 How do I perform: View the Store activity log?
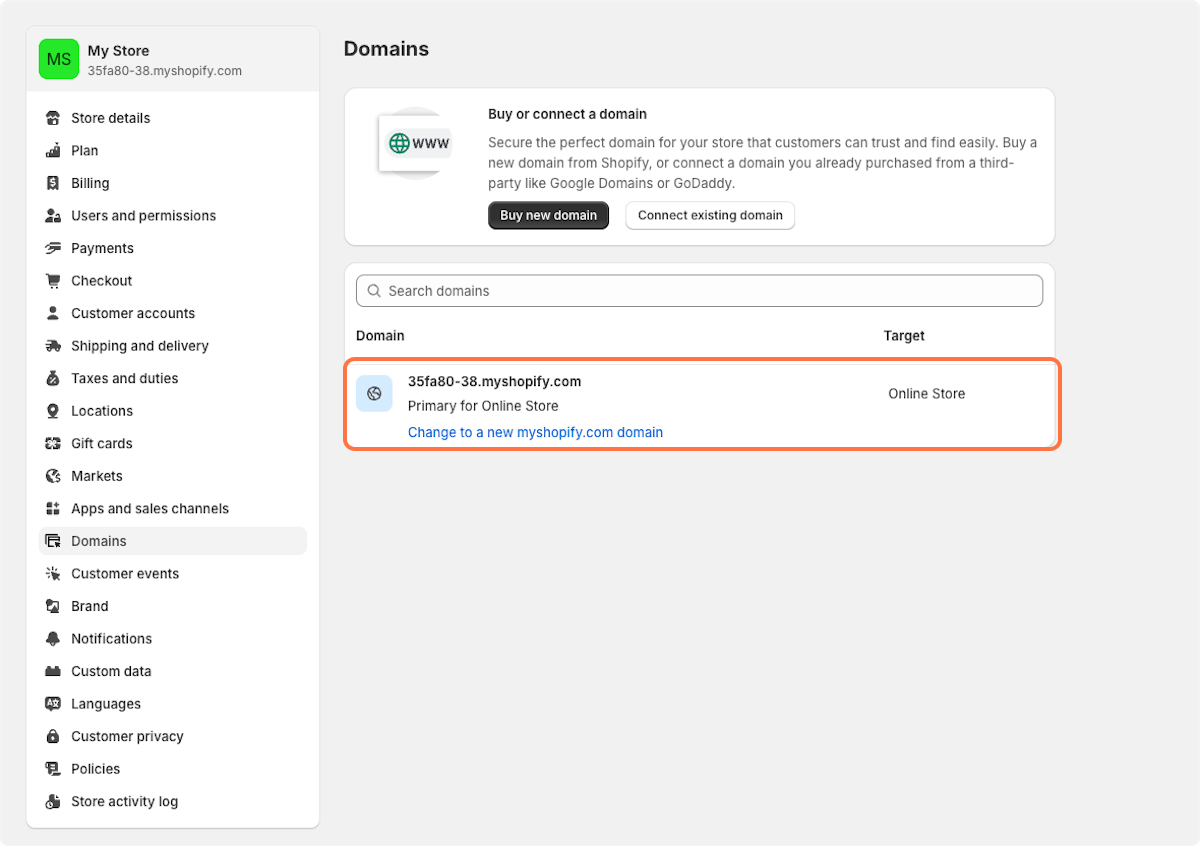click(173, 801)
